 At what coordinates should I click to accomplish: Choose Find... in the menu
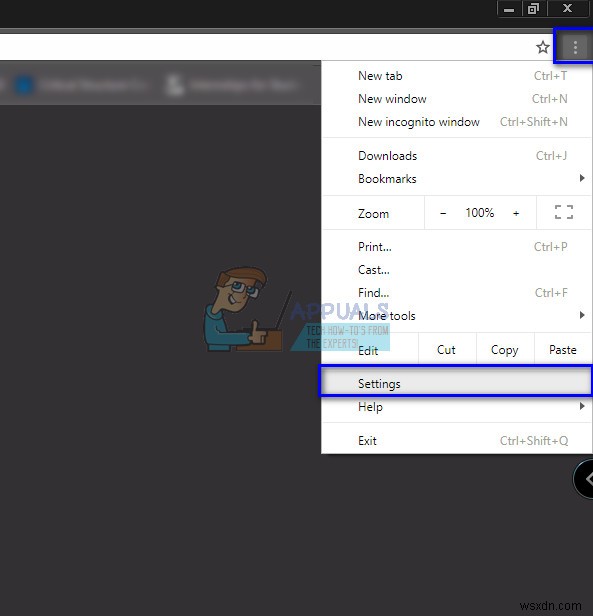click(x=457, y=293)
